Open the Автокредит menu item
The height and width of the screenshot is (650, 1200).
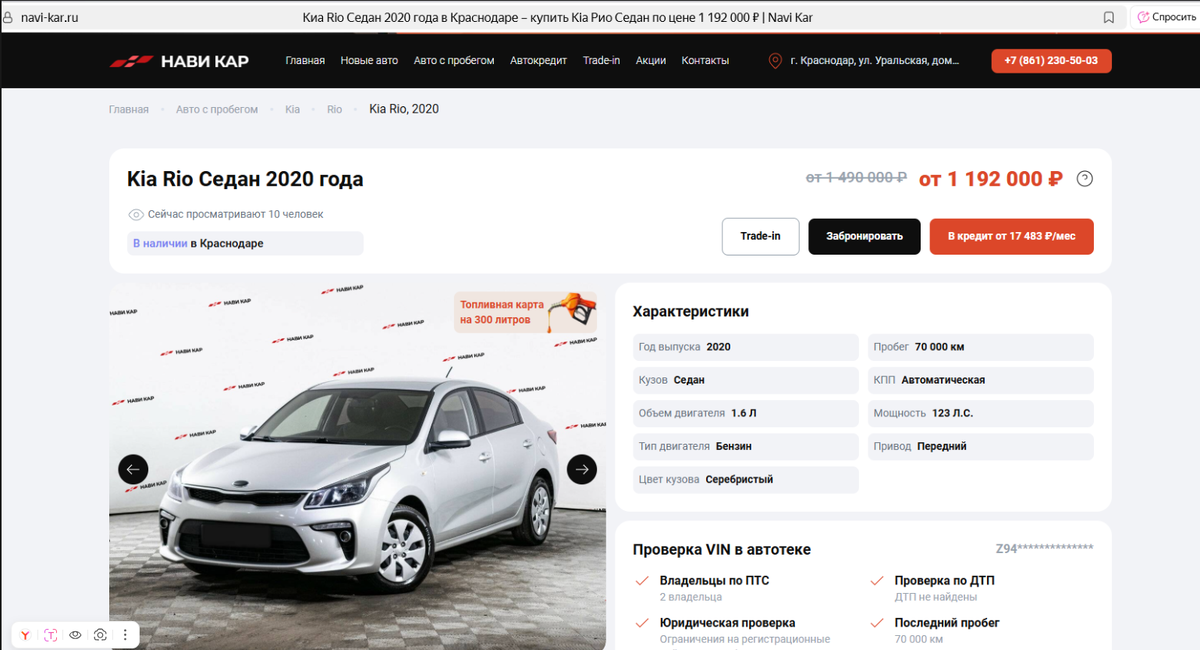click(538, 61)
